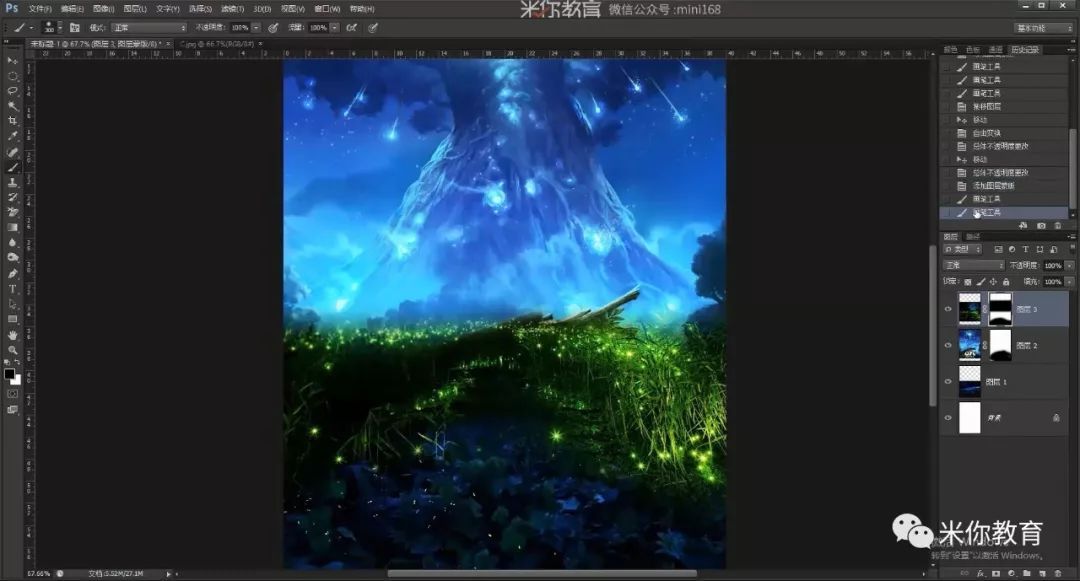Open the 文件(F) menu
Image resolution: width=1080 pixels, height=581 pixels.
point(40,9)
